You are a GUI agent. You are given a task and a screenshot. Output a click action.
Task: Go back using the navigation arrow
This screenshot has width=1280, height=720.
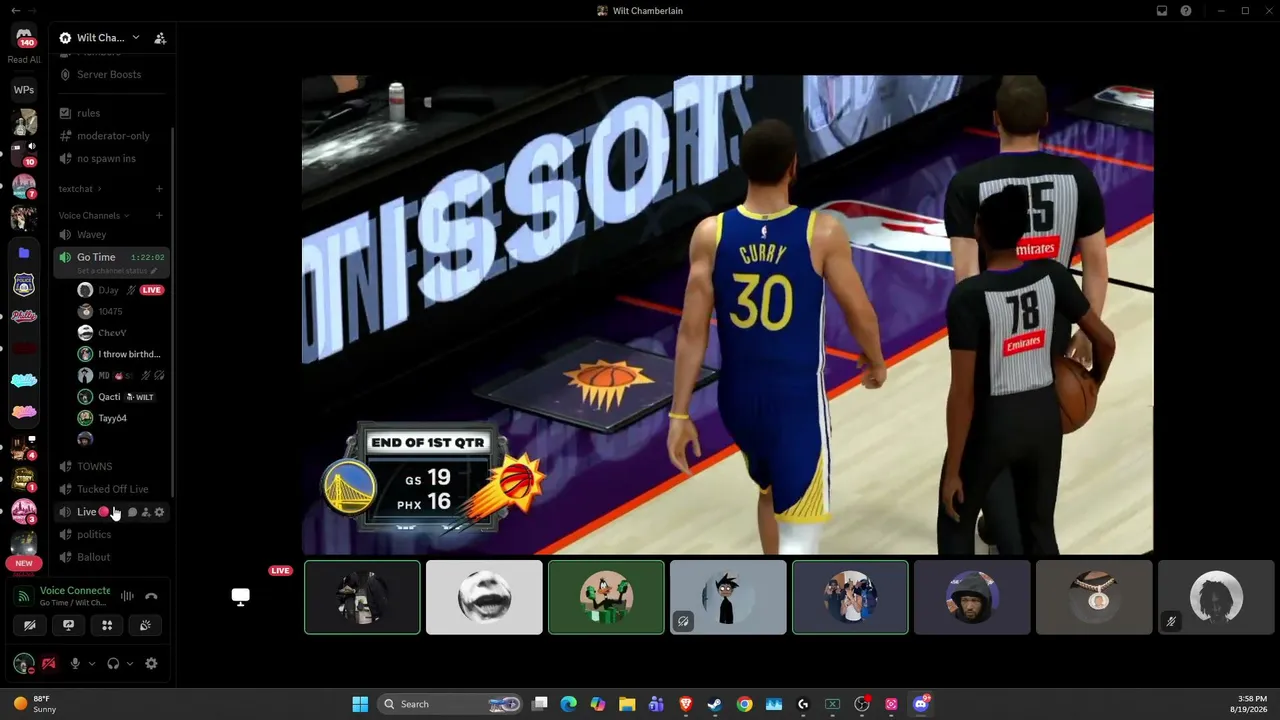click(x=15, y=11)
